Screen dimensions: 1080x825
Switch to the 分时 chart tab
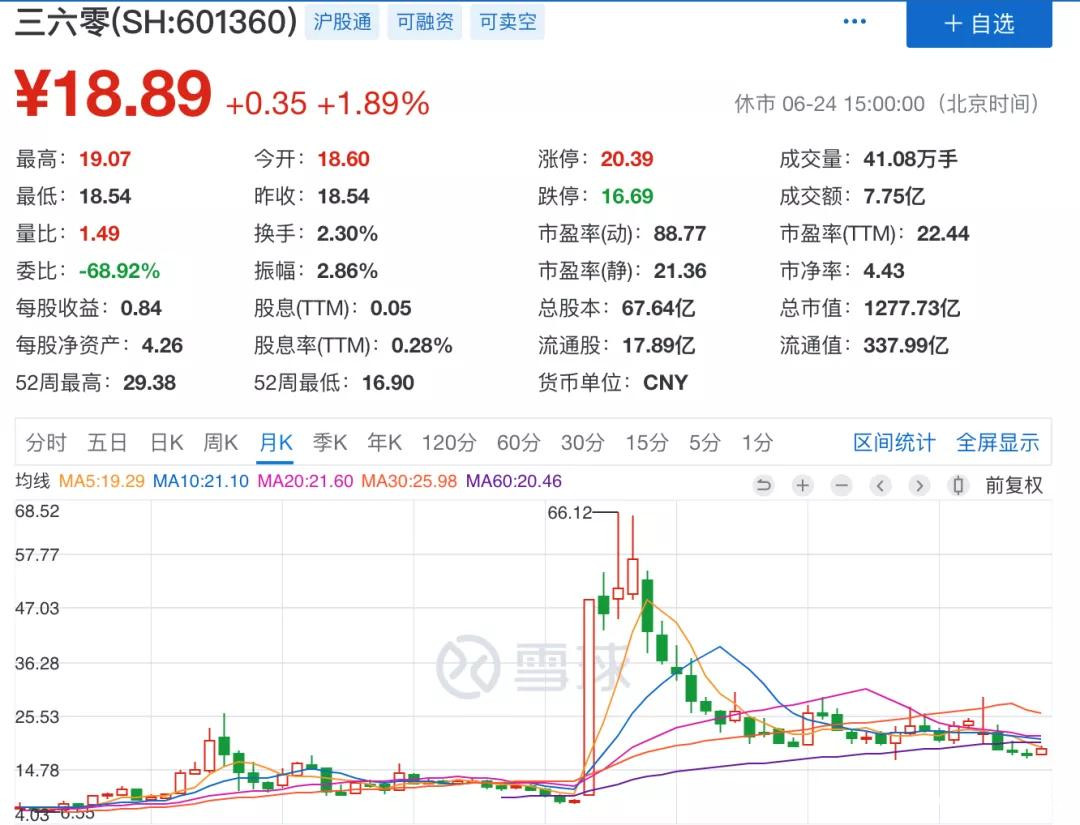[x=46, y=442]
